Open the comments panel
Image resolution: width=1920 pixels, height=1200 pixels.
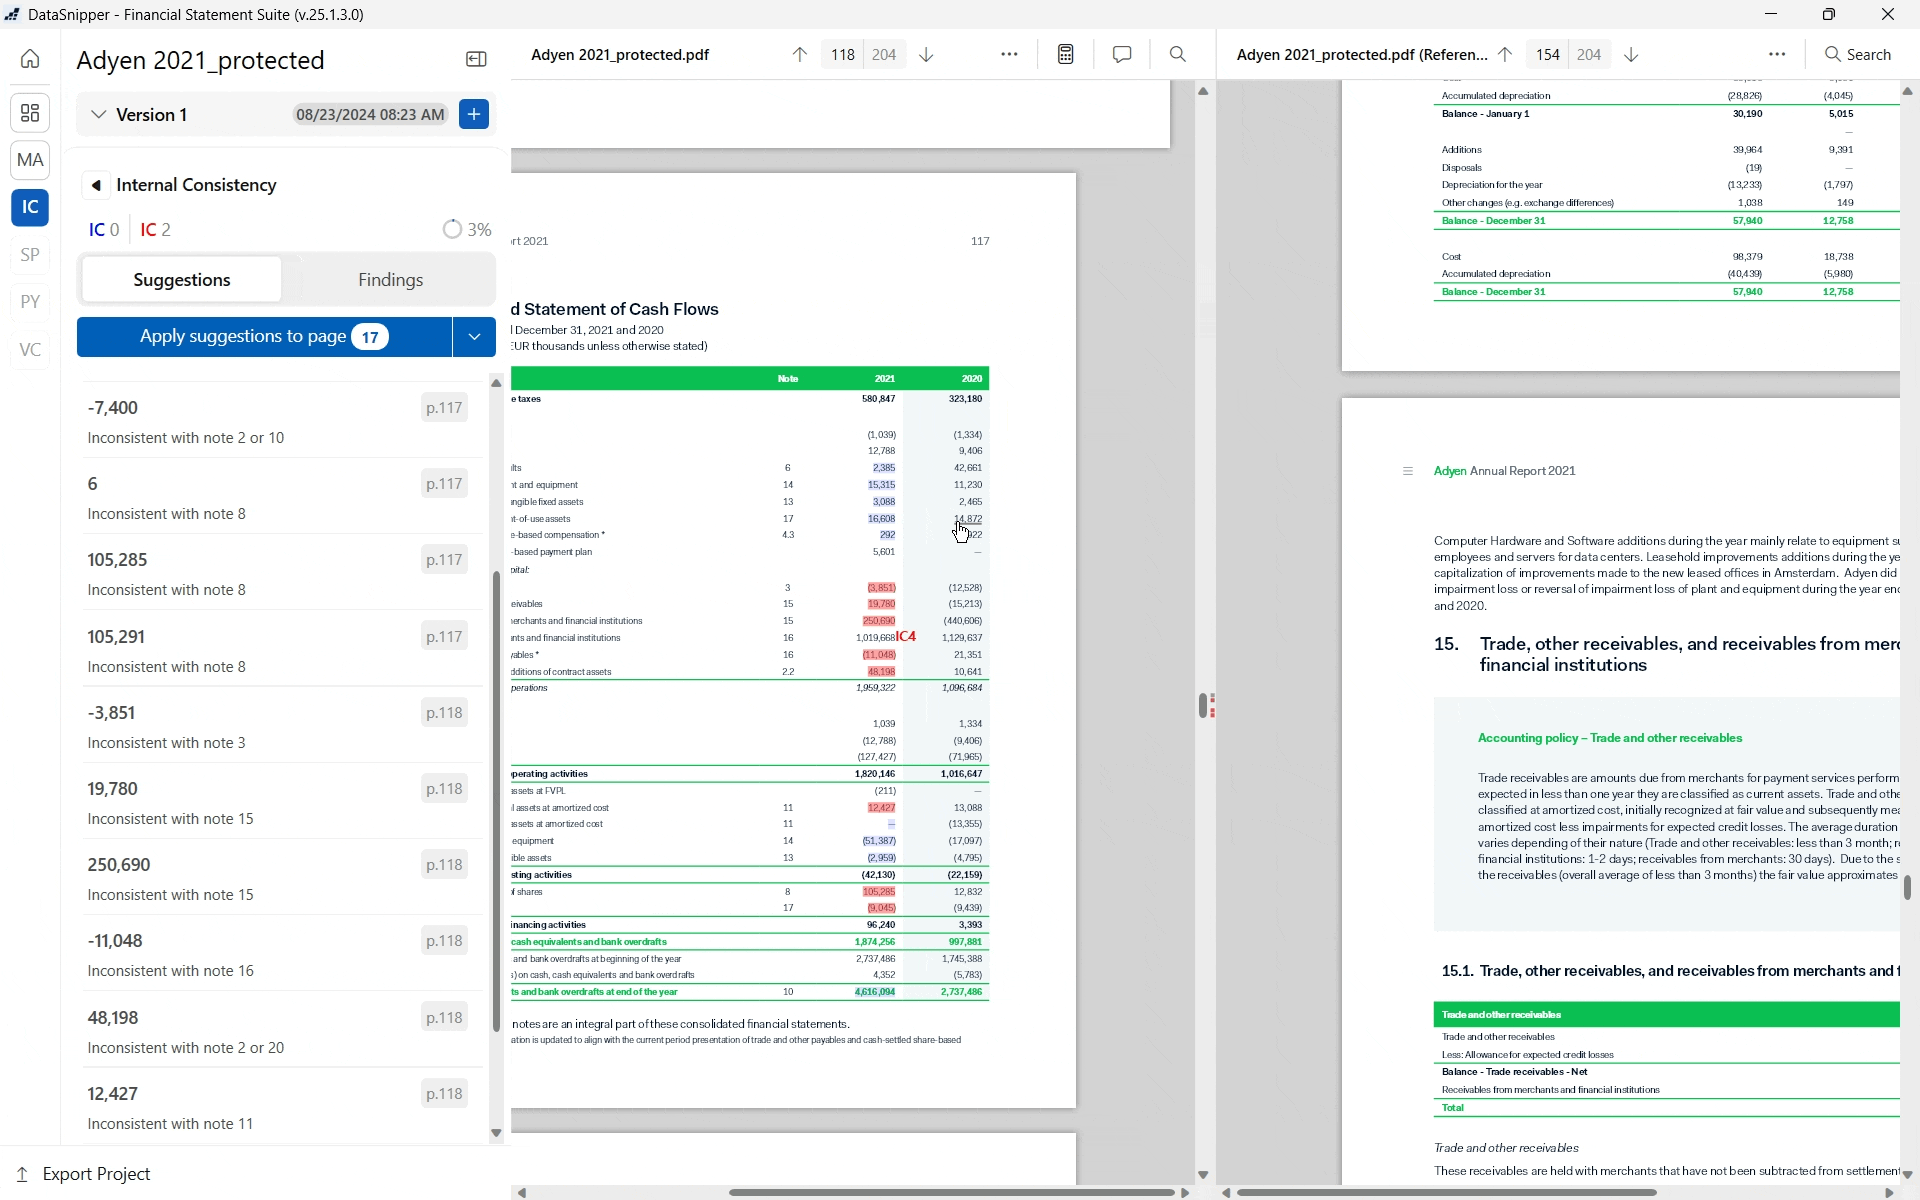(1121, 54)
